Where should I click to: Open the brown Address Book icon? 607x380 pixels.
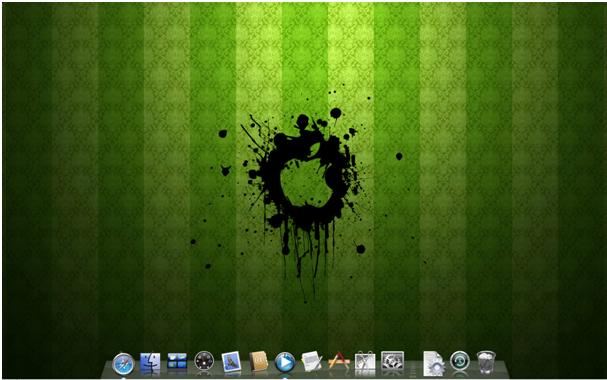pos(258,361)
